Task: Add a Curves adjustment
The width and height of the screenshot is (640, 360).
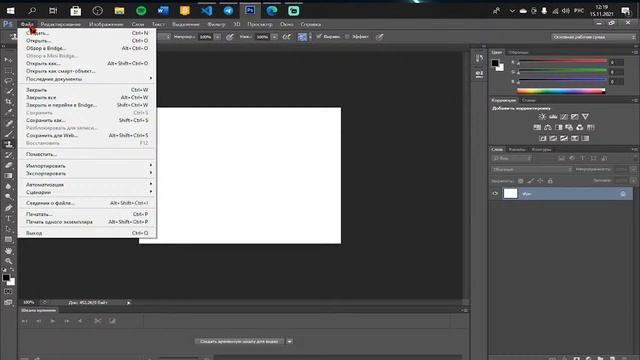Action: [x=564, y=117]
